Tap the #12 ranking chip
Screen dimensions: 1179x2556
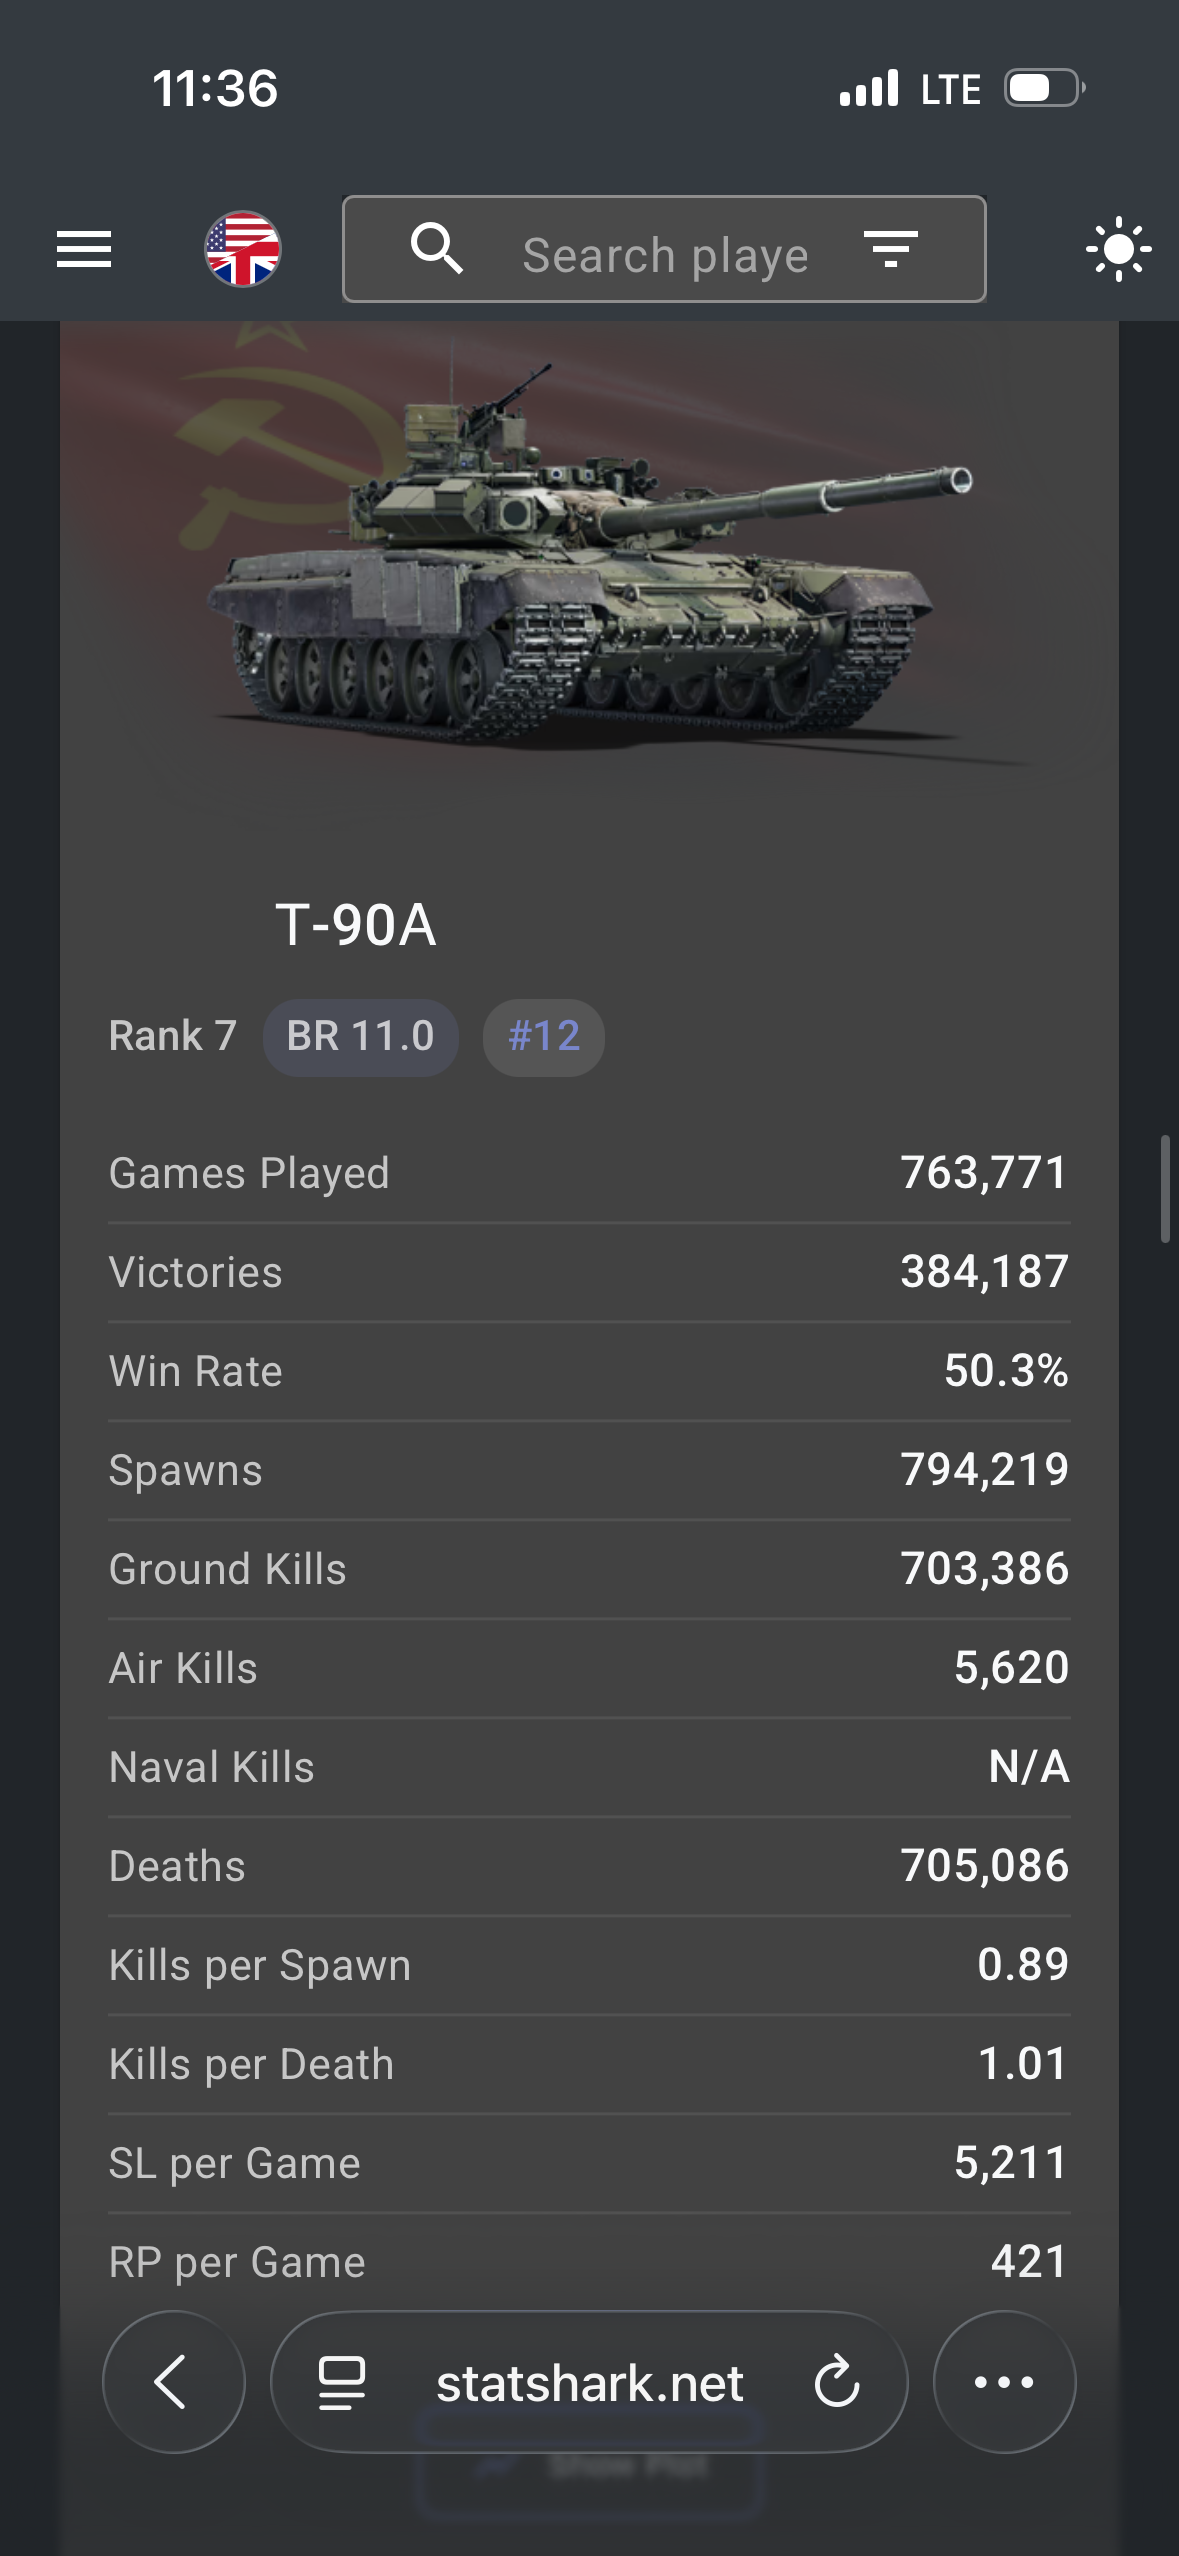point(544,1037)
